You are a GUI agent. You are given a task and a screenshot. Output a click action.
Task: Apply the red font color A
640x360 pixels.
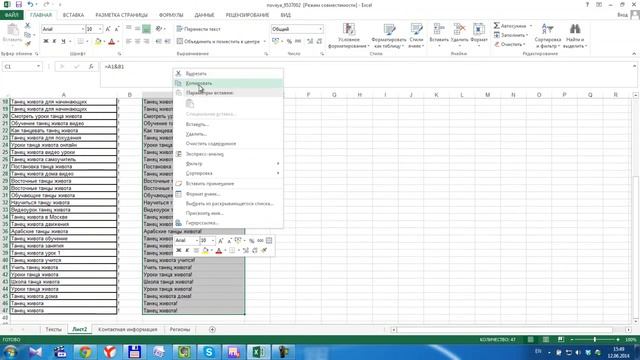pyautogui.click(x=111, y=41)
